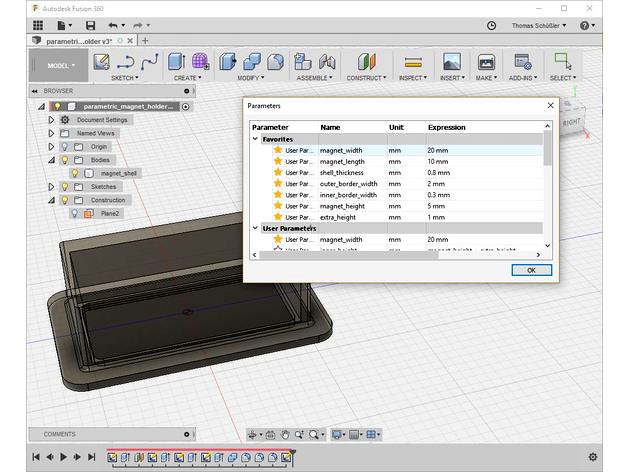
Task: Click the Parameters horizontal scrollbar
Action: coord(349,255)
